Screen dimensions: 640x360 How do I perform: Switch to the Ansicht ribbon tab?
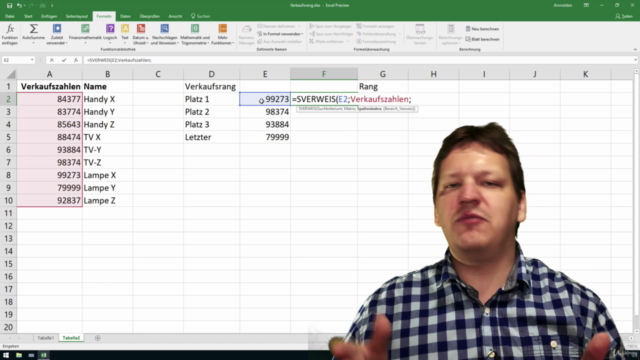pyautogui.click(x=175, y=16)
